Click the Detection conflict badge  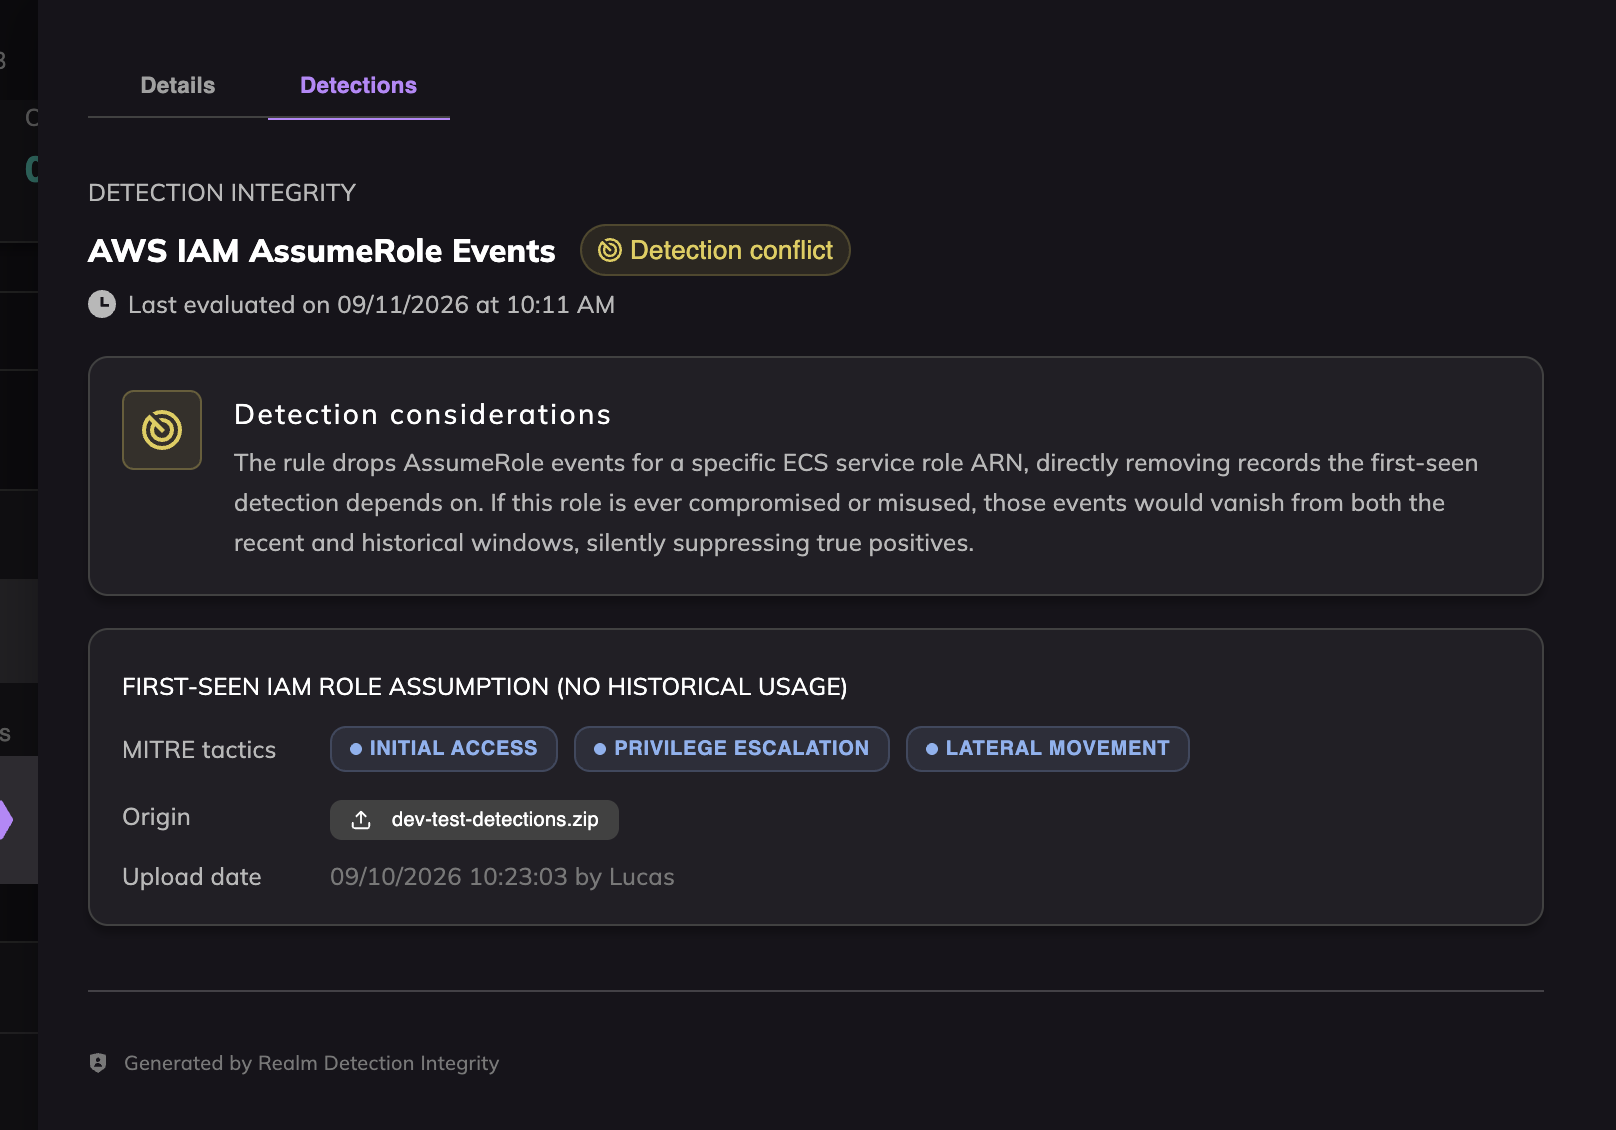715,250
